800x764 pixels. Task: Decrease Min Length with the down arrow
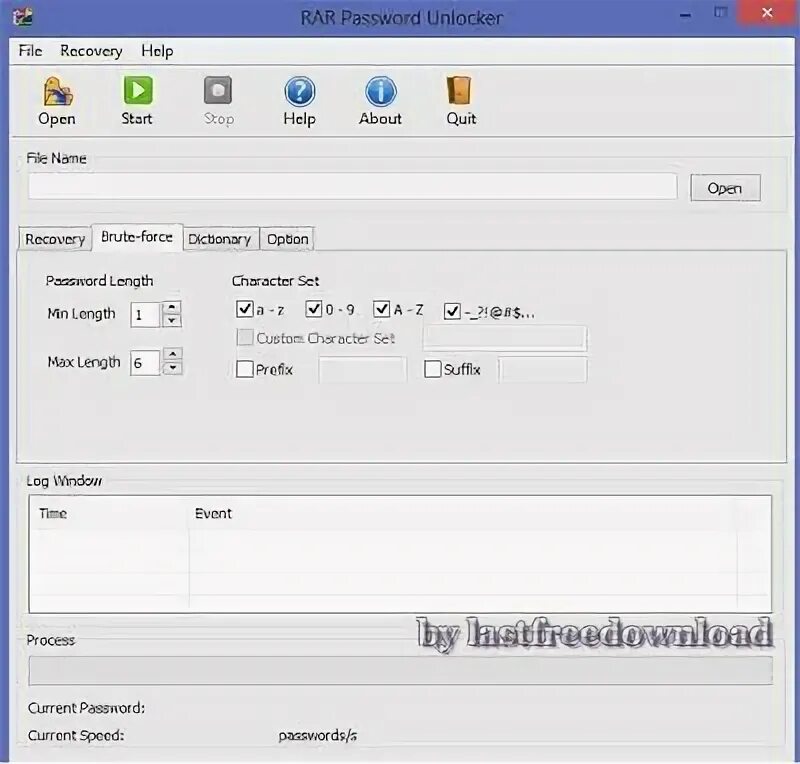(x=172, y=321)
